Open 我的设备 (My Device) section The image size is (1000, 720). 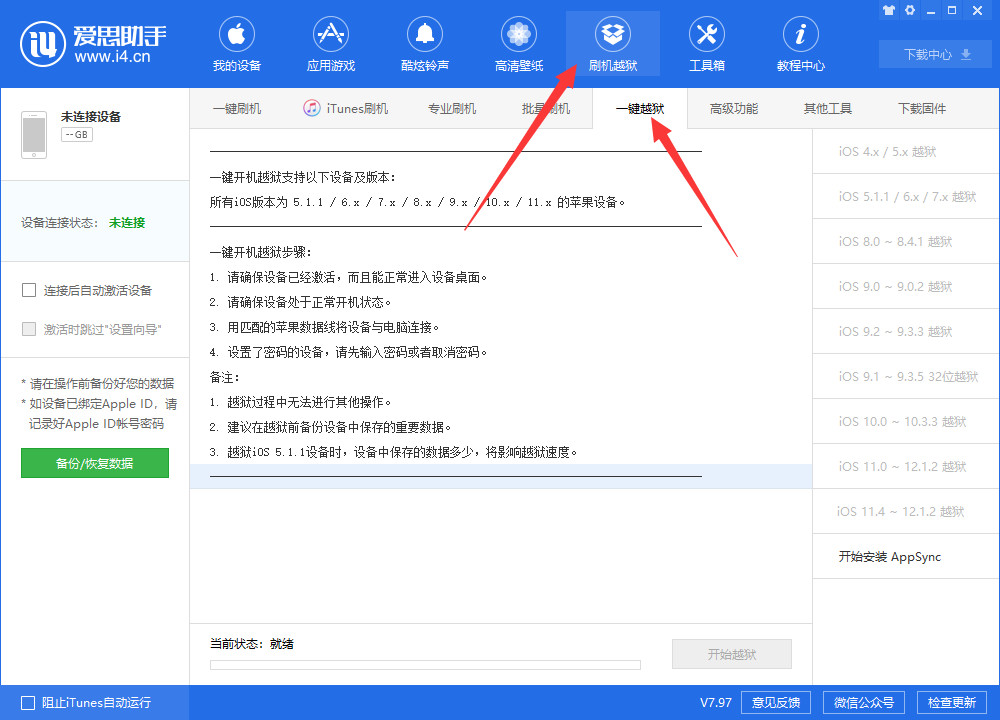point(236,45)
